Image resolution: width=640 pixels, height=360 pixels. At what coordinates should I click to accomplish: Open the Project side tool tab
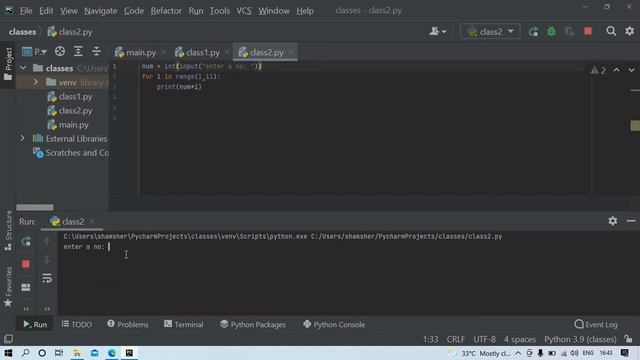8,64
